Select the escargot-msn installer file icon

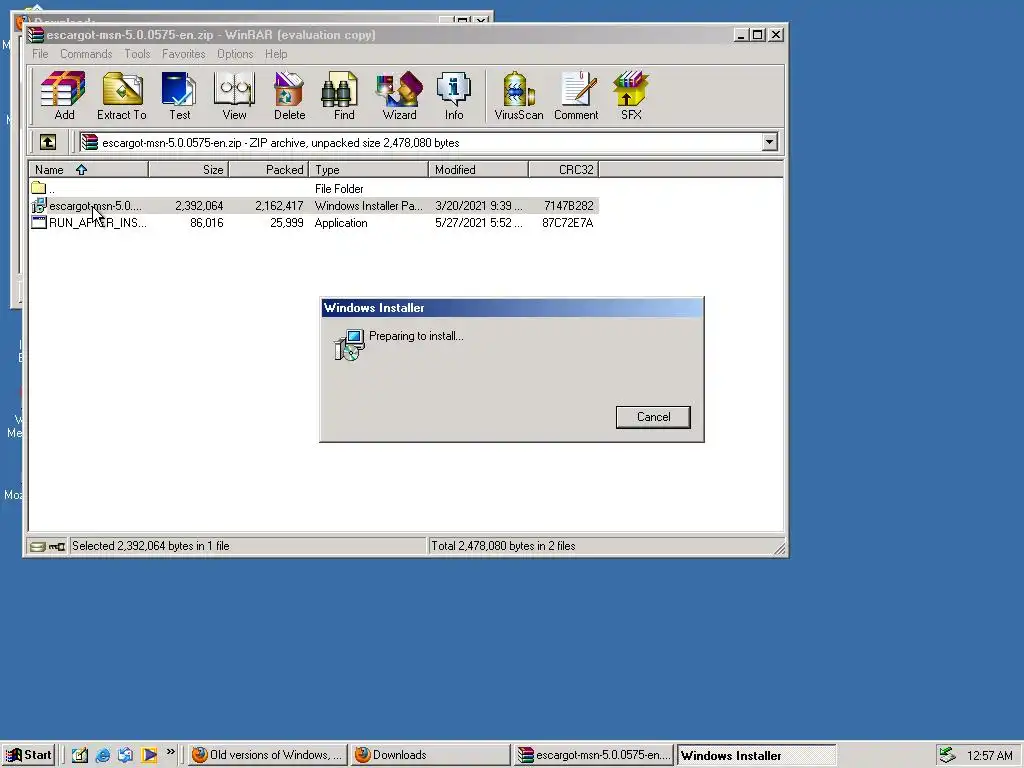[x=39, y=206]
